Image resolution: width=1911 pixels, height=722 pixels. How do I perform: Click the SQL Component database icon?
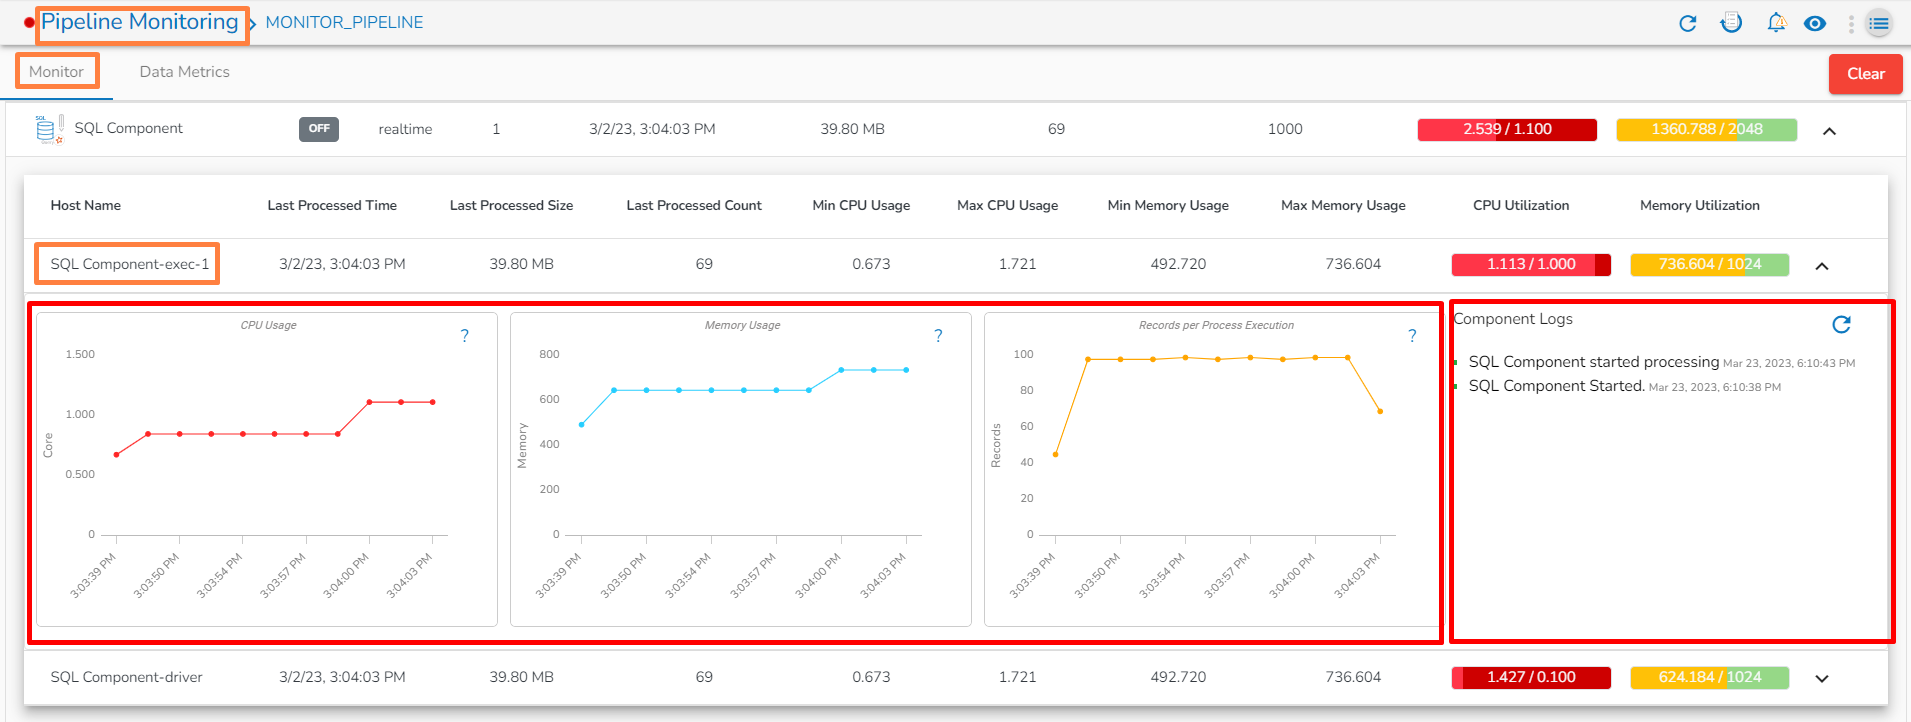coord(48,129)
